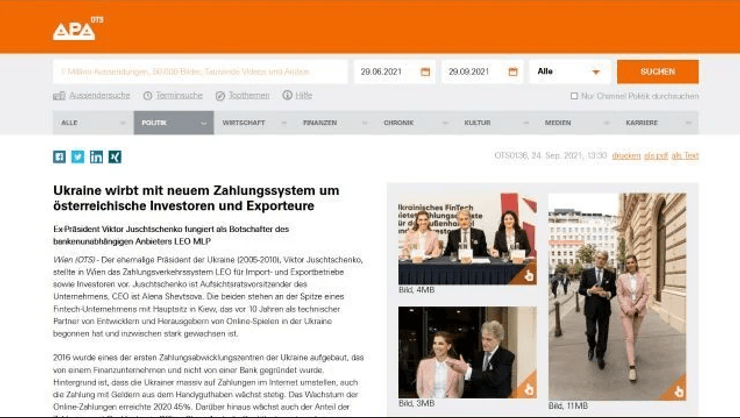Image resolution: width=740 pixels, height=418 pixels.
Task: Select the Finanzen channel tab
Action: coord(320,123)
